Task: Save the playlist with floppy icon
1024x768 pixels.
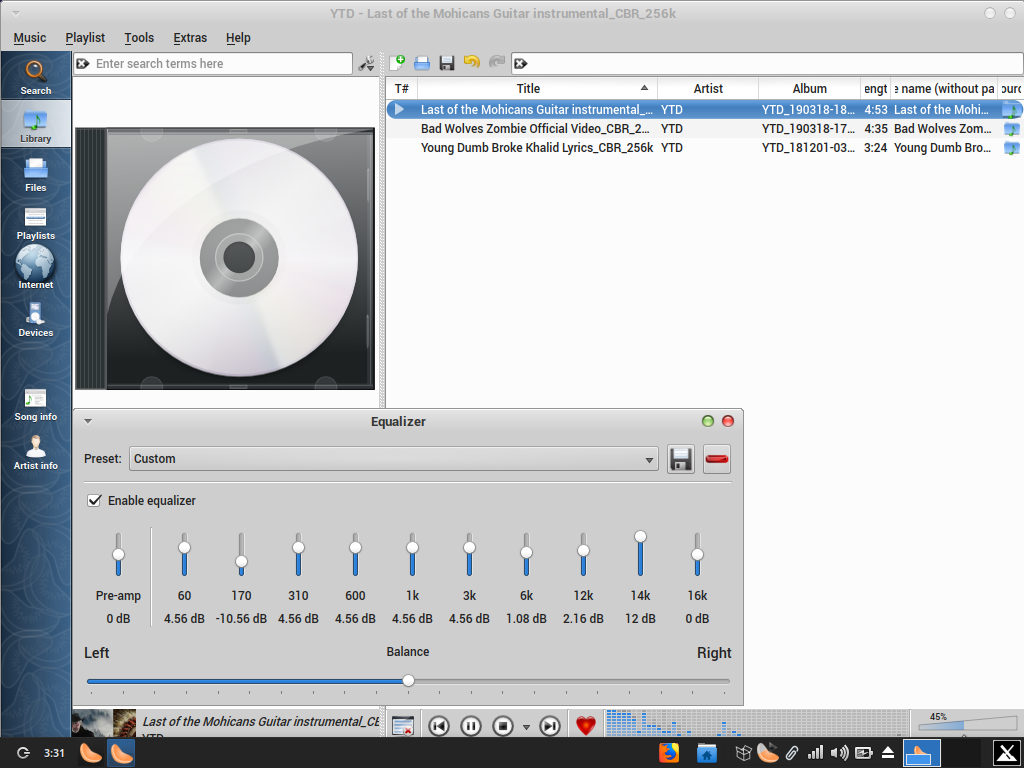Action: [x=447, y=63]
